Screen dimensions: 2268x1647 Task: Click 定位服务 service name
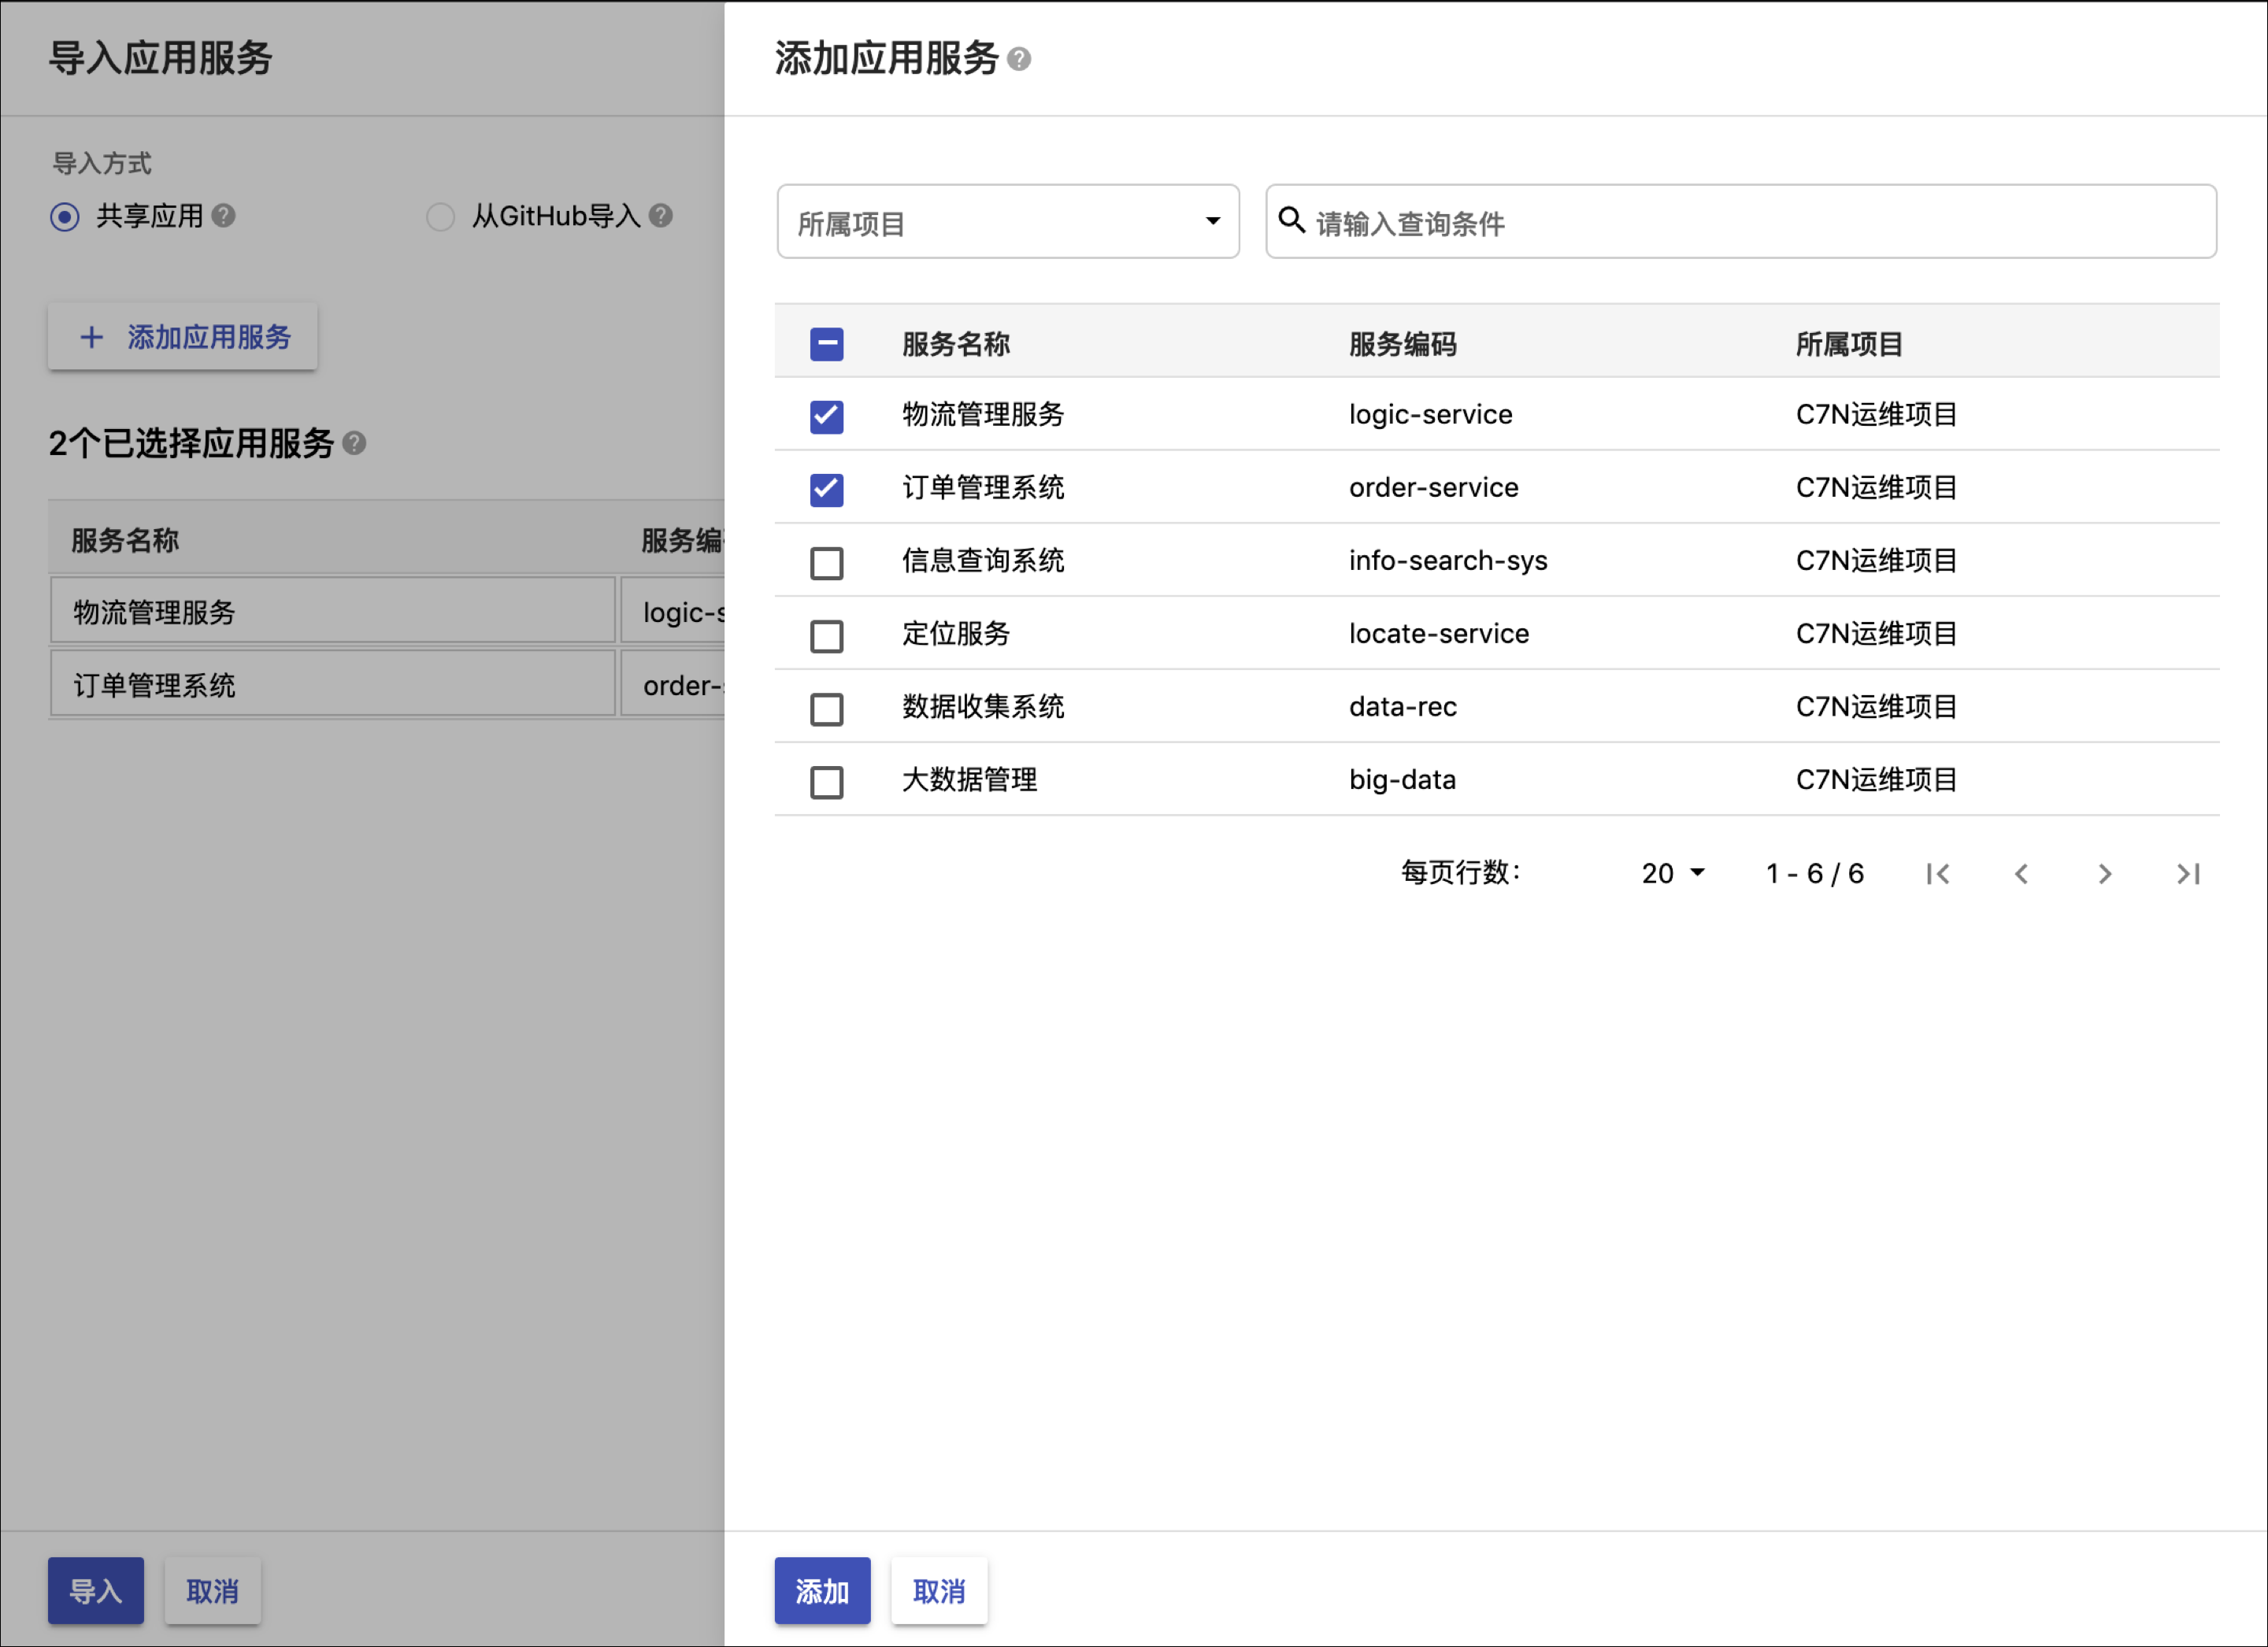pyautogui.click(x=956, y=633)
